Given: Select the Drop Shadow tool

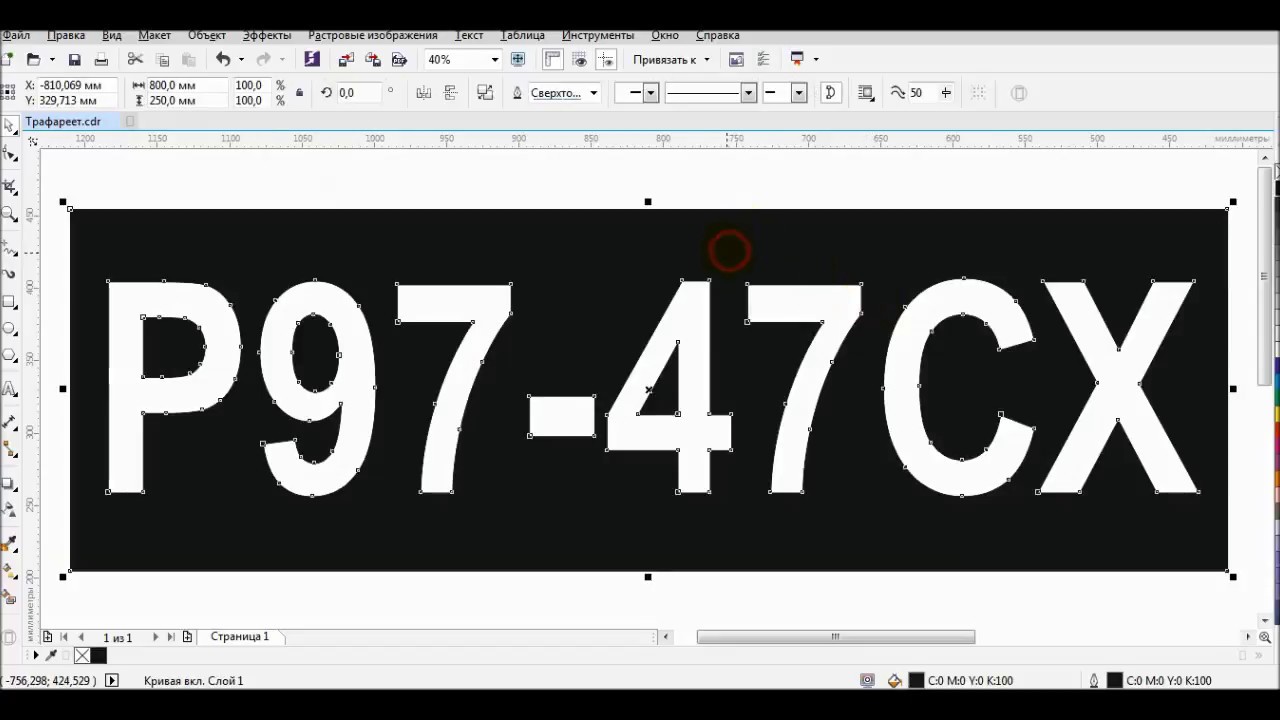Looking at the screenshot, I should click(10, 484).
